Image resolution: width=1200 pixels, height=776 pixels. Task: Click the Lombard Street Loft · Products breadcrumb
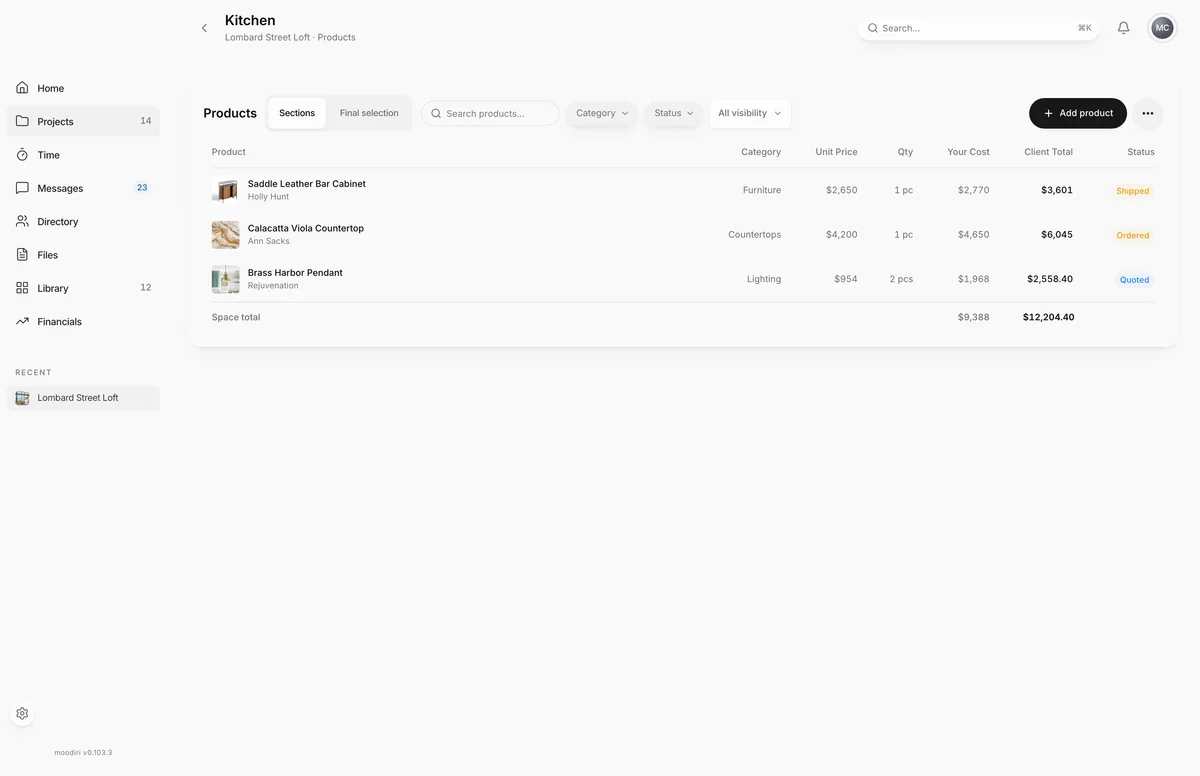click(x=290, y=38)
